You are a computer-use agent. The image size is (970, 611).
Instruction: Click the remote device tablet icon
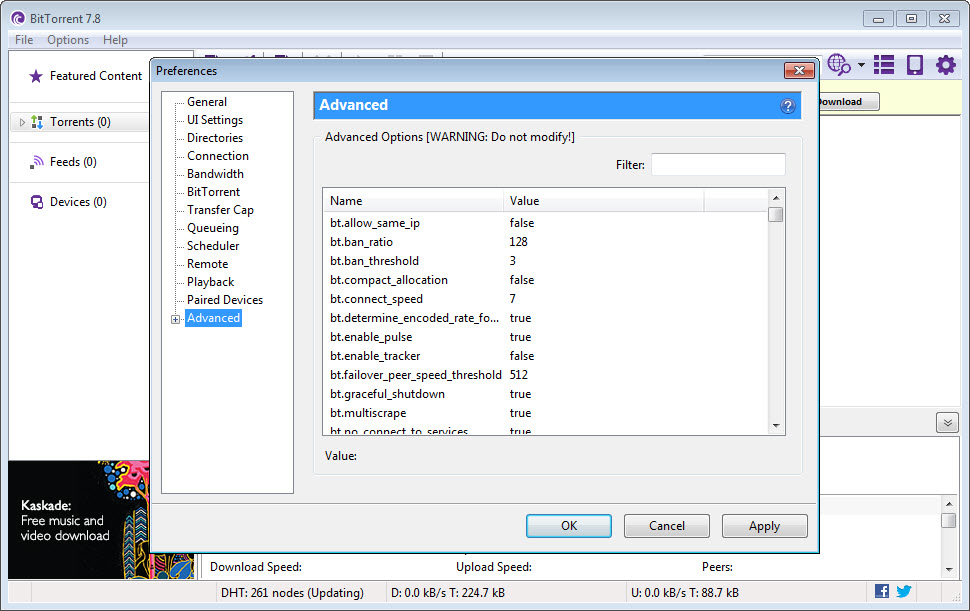pyautogui.click(x=914, y=65)
